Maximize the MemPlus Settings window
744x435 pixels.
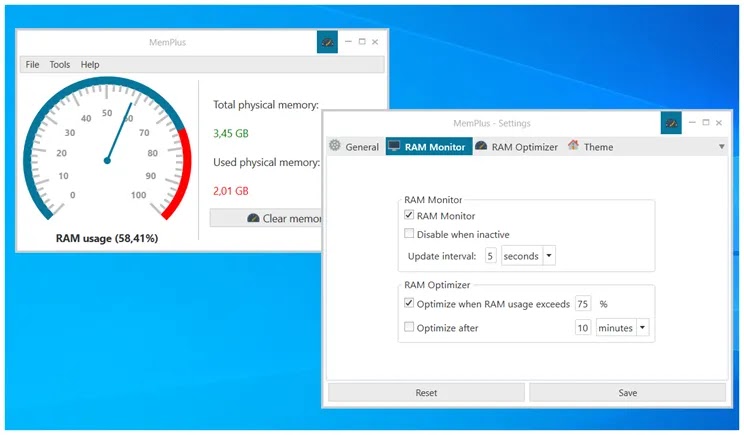(x=706, y=122)
